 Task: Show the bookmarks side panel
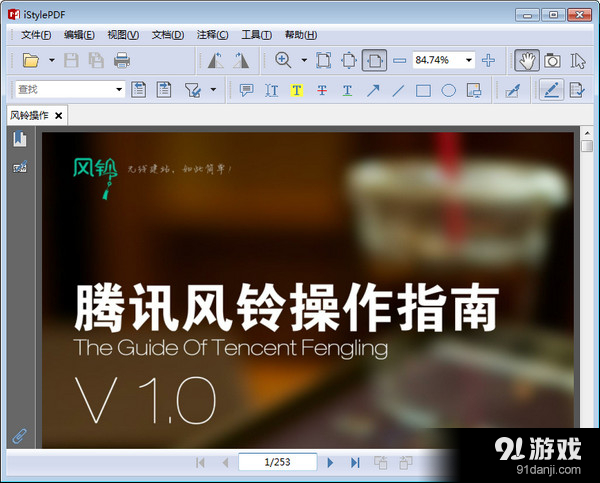(x=20, y=139)
